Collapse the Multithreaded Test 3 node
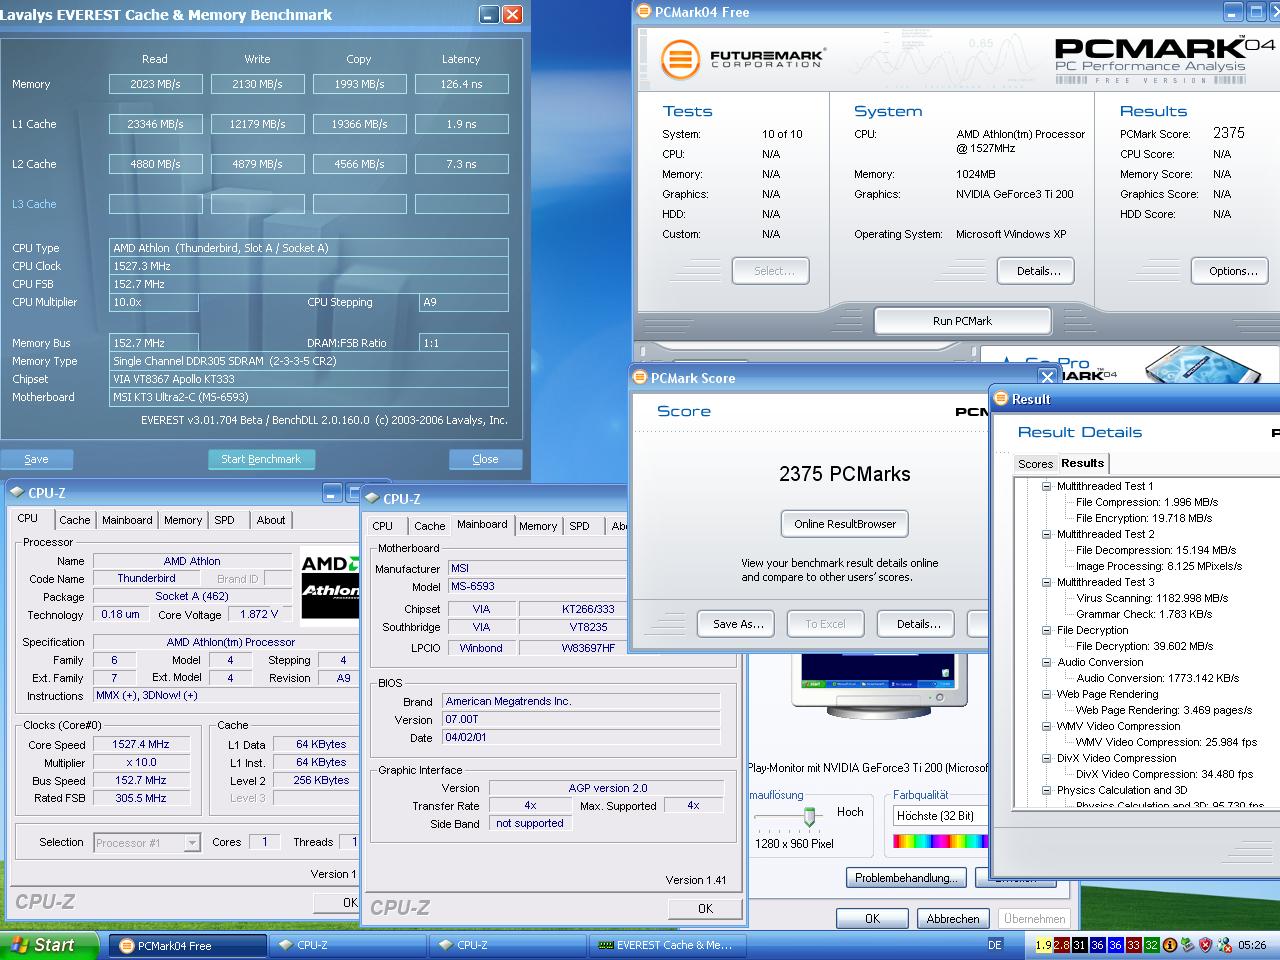The height and width of the screenshot is (960, 1280). point(1046,582)
